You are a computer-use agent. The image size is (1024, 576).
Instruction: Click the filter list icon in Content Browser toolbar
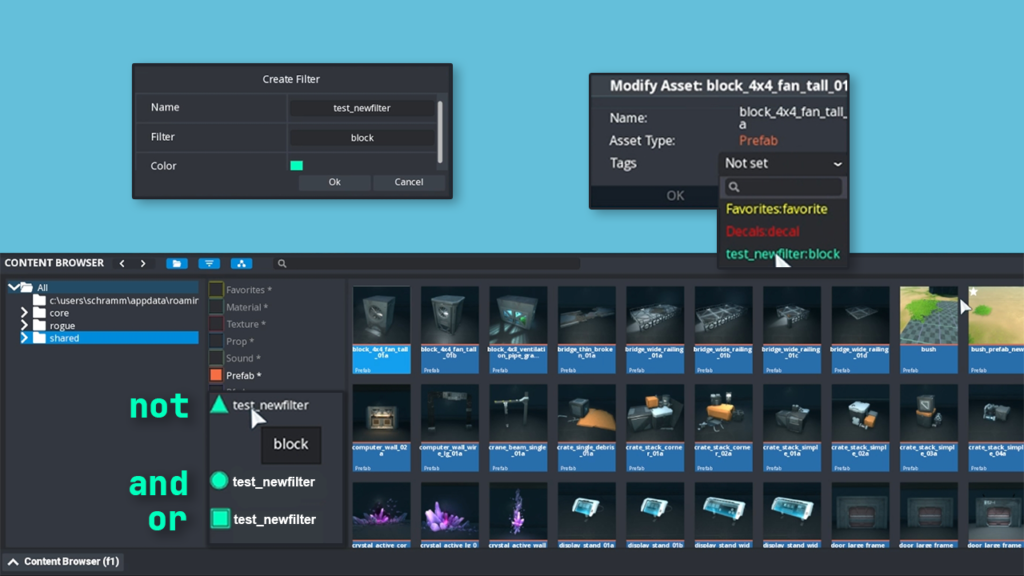coord(209,264)
